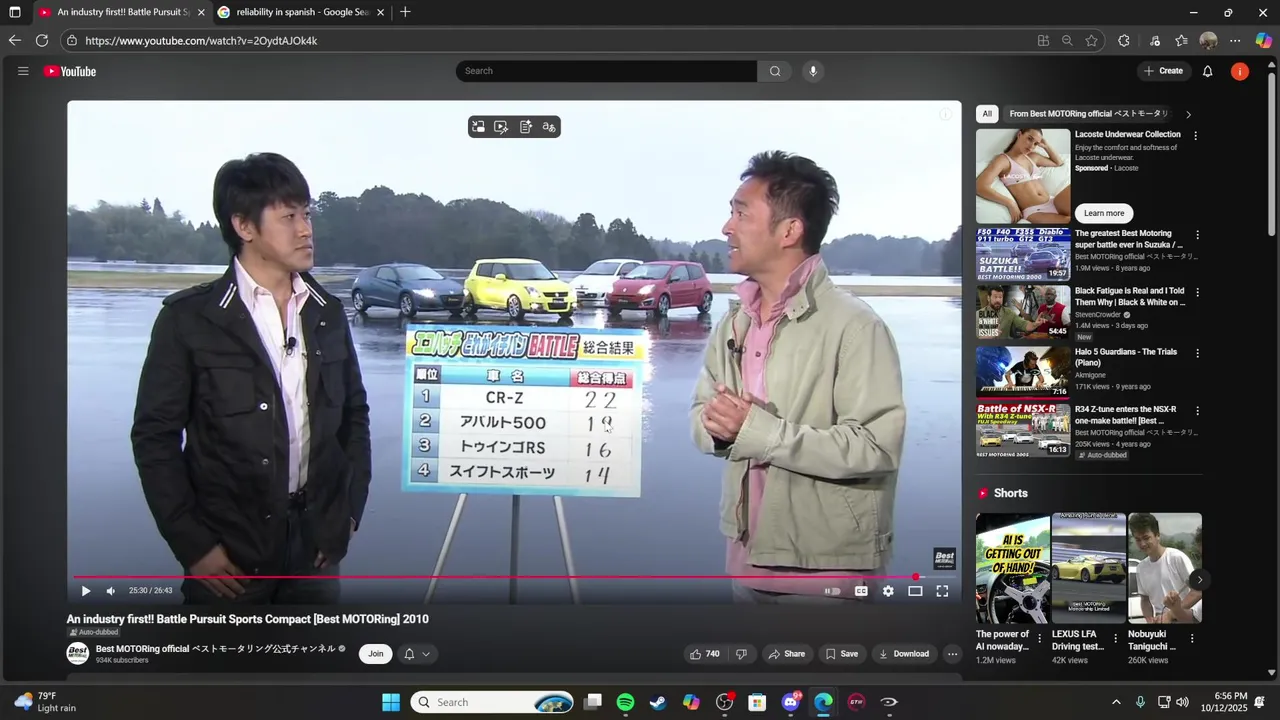Viewport: 1280px width, 720px height.
Task: Start voice search with the microphone icon
Action: point(813,71)
